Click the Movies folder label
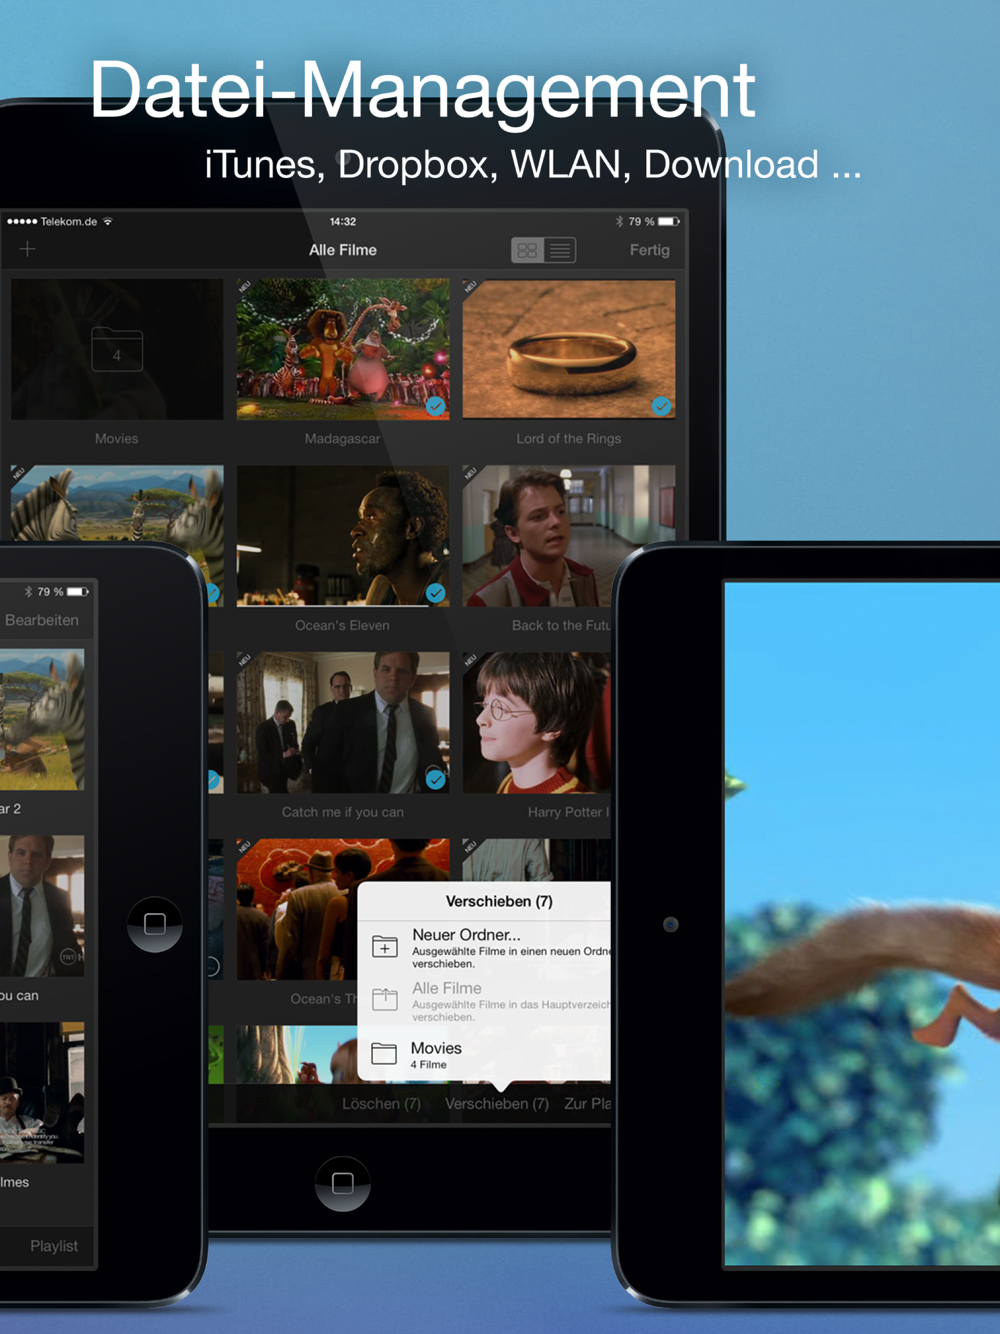 tap(117, 438)
